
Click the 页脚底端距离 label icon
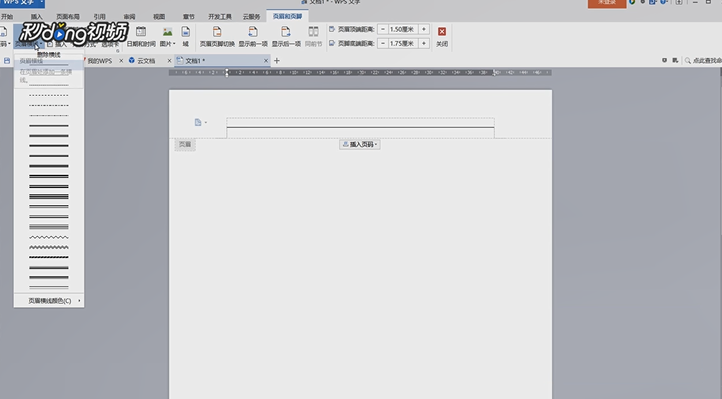332,43
